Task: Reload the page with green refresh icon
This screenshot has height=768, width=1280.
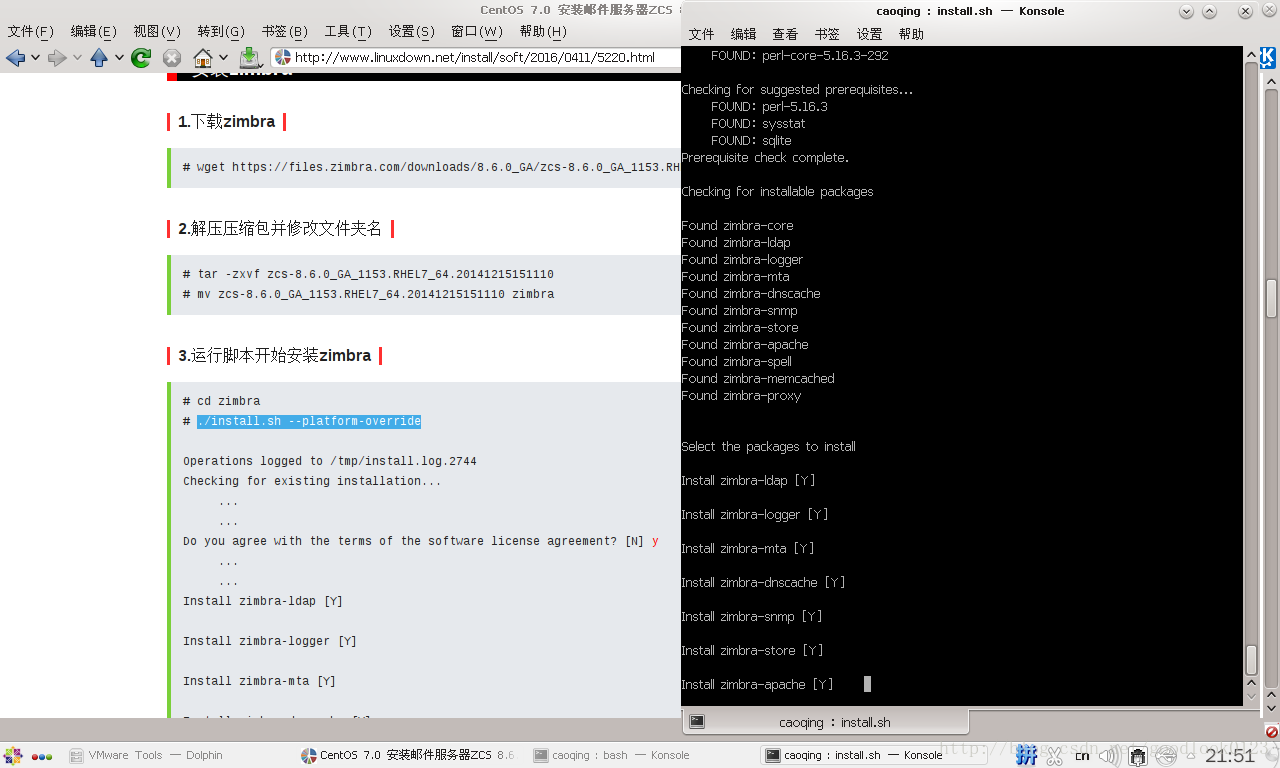Action: pyautogui.click(x=141, y=58)
